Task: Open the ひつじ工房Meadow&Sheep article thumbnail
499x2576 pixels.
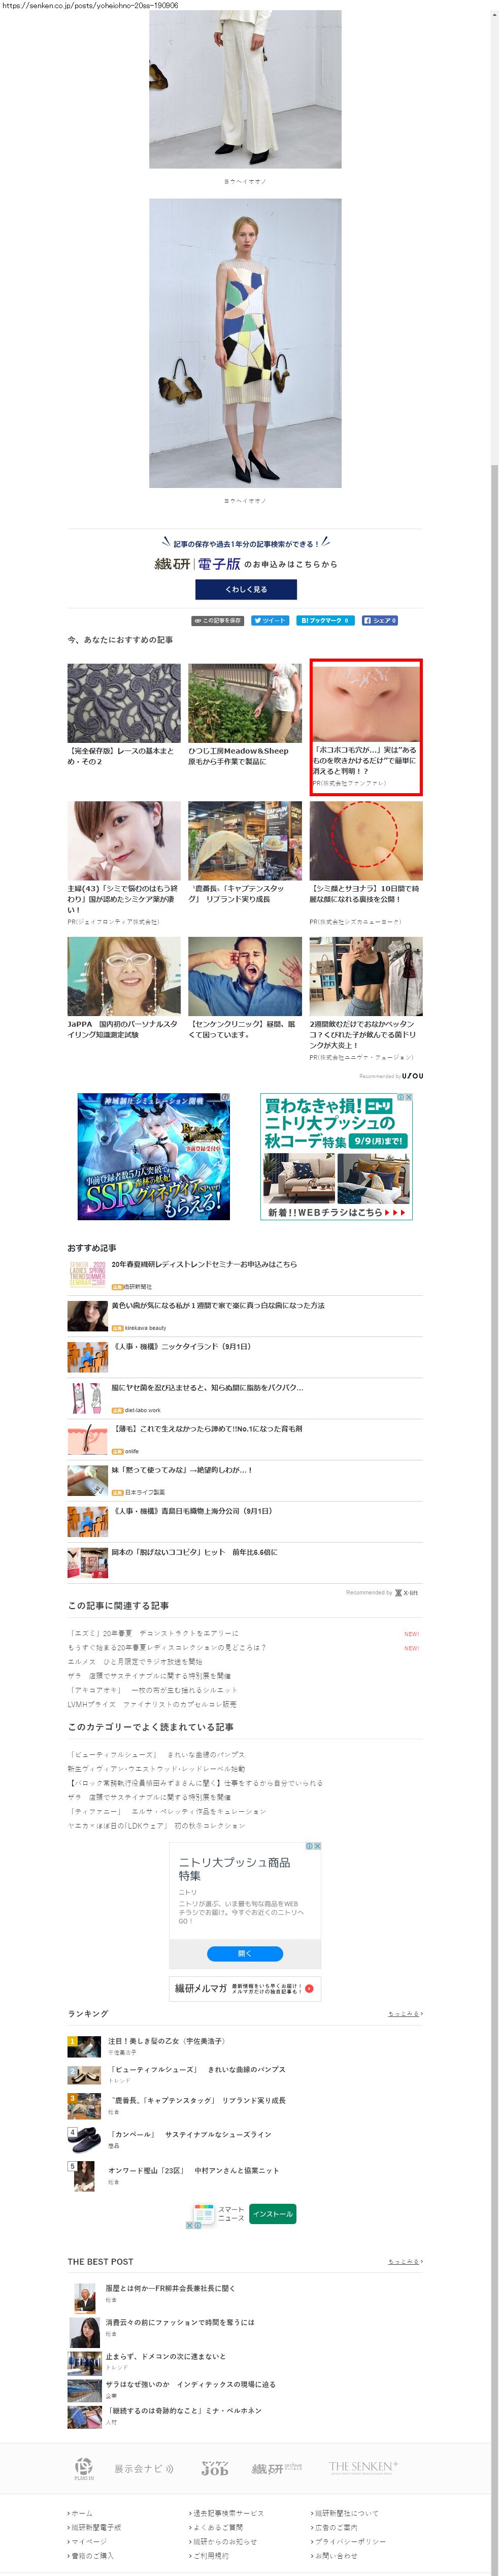Action: tap(245, 703)
